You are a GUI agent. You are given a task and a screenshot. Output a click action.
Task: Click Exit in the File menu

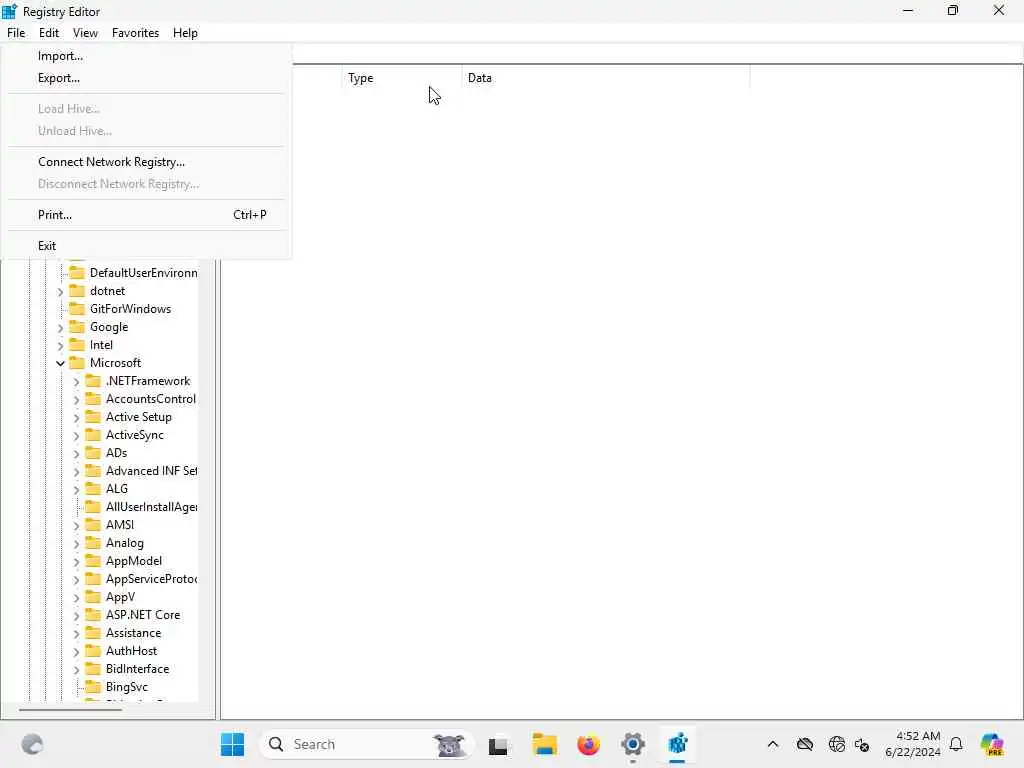tap(146, 246)
